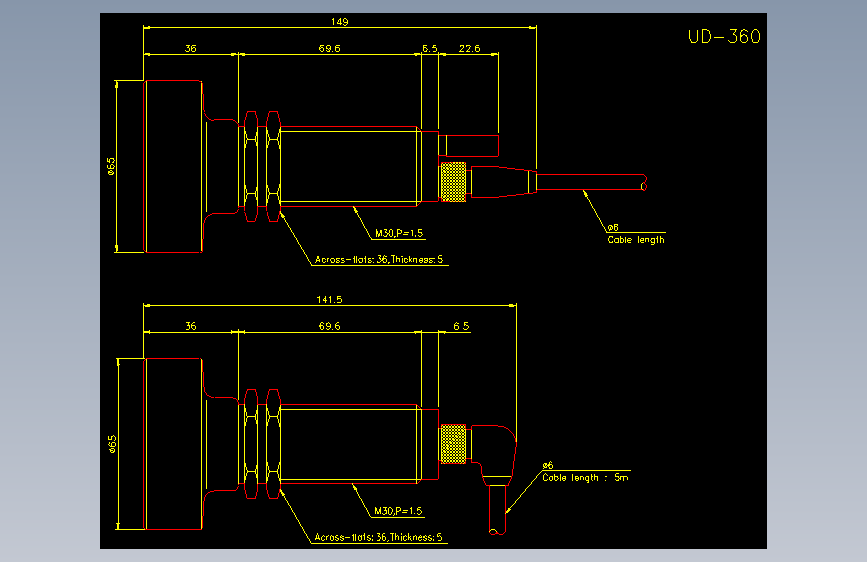The image size is (867, 562).
Task: Select 36 dimension in the elbow-connector drawing
Action: tap(190, 326)
